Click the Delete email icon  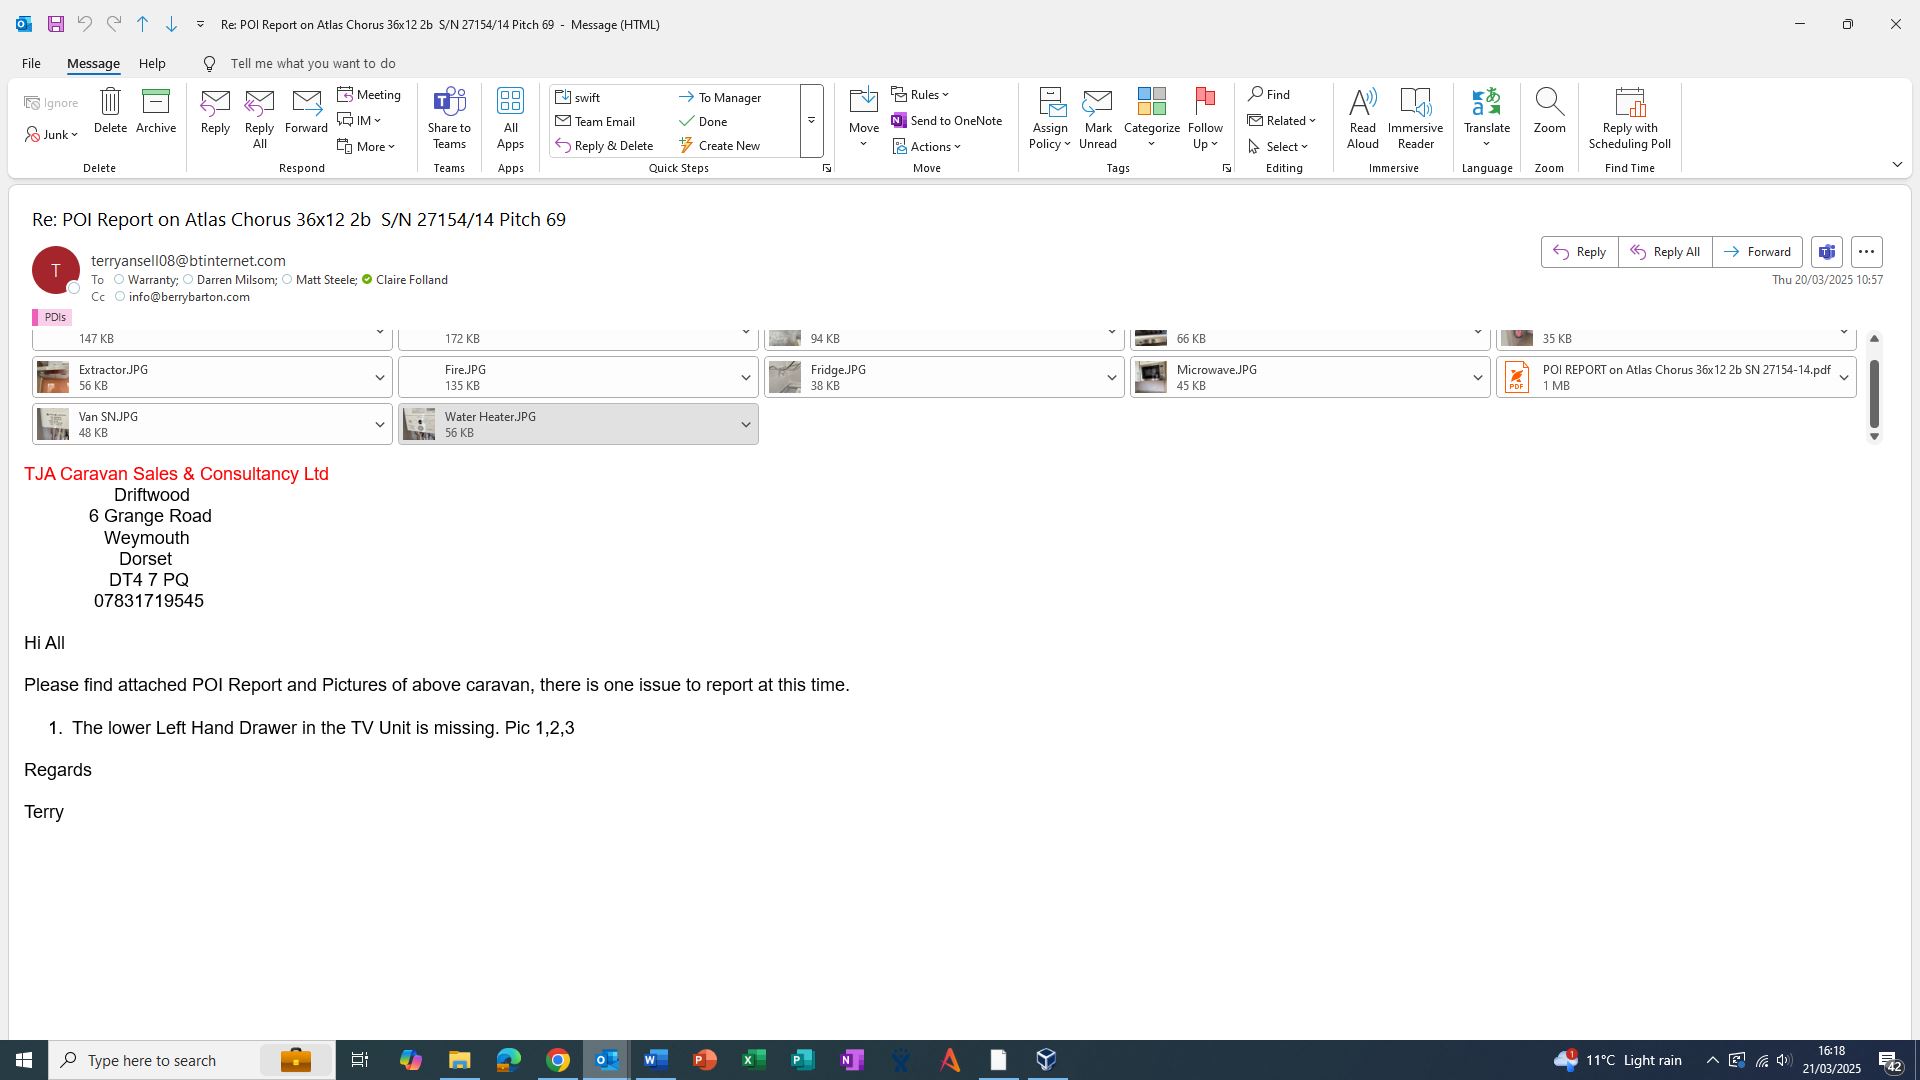pos(110,110)
